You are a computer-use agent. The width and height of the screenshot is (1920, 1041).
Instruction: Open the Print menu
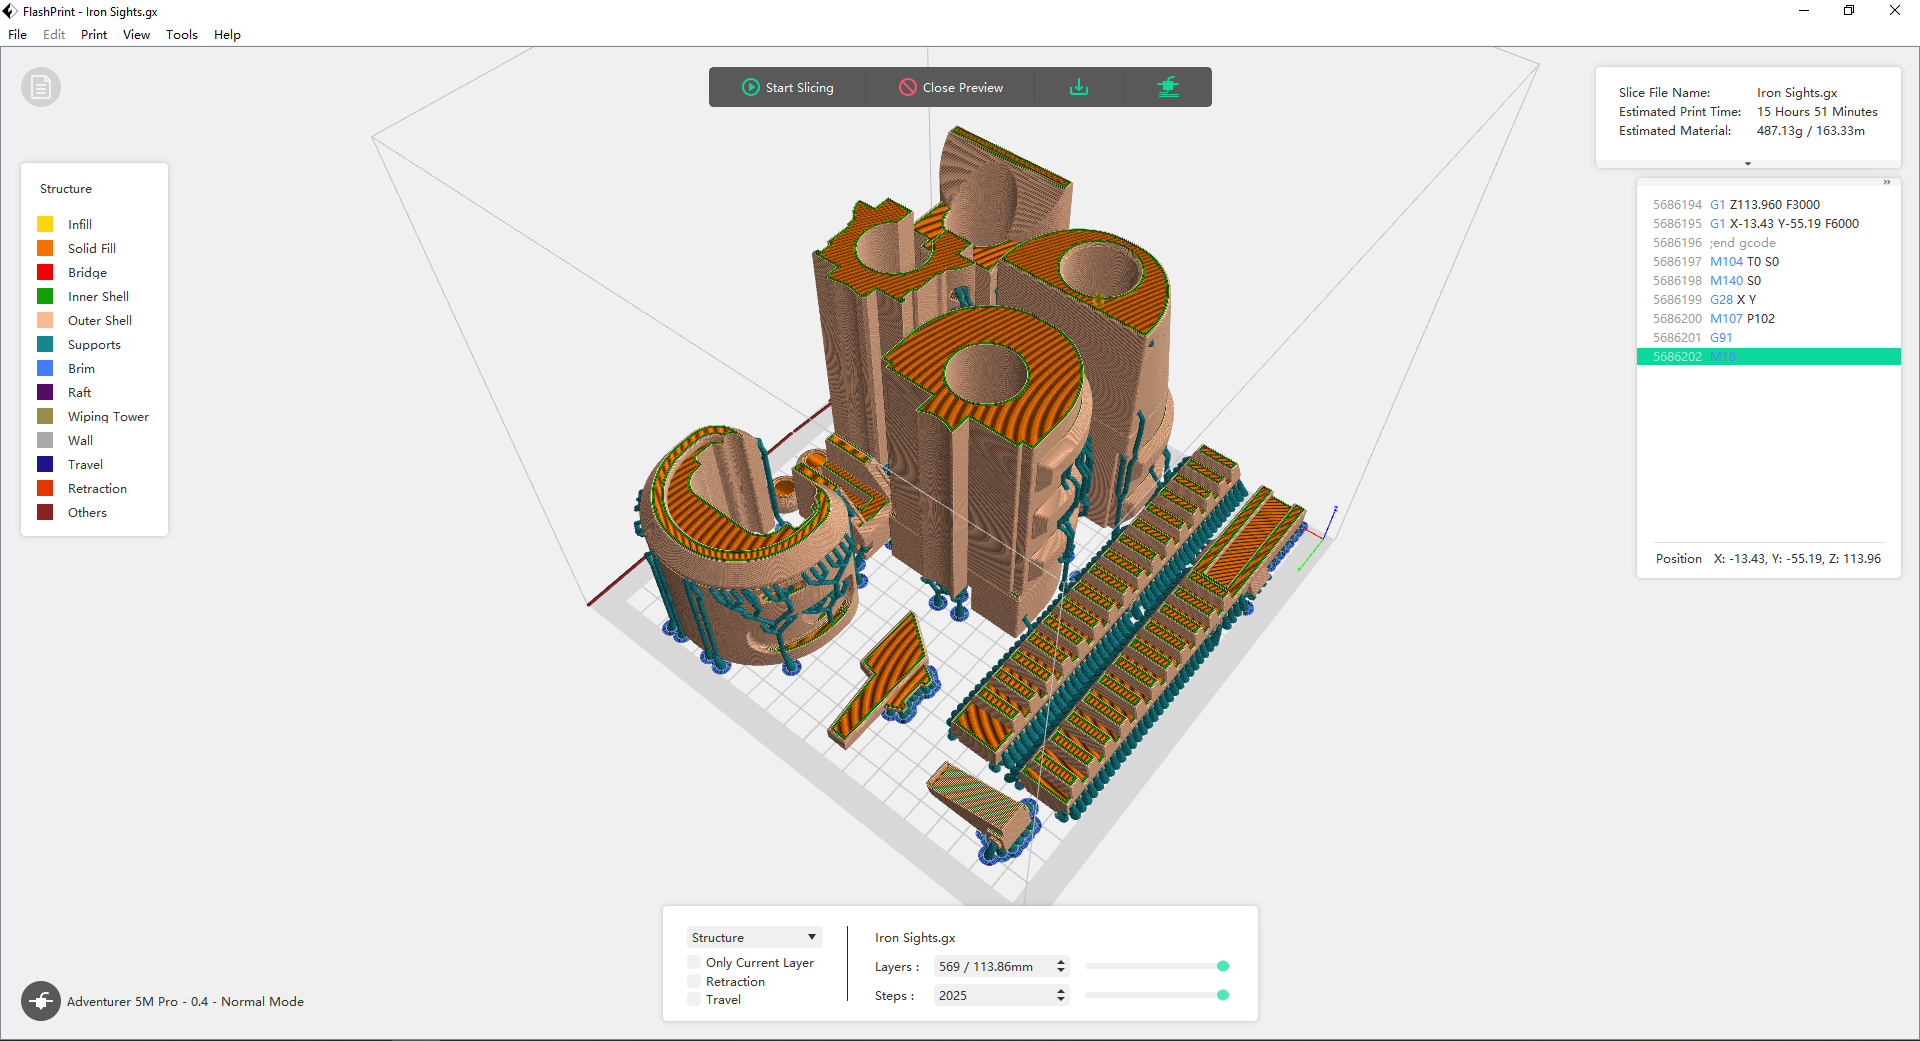point(94,35)
